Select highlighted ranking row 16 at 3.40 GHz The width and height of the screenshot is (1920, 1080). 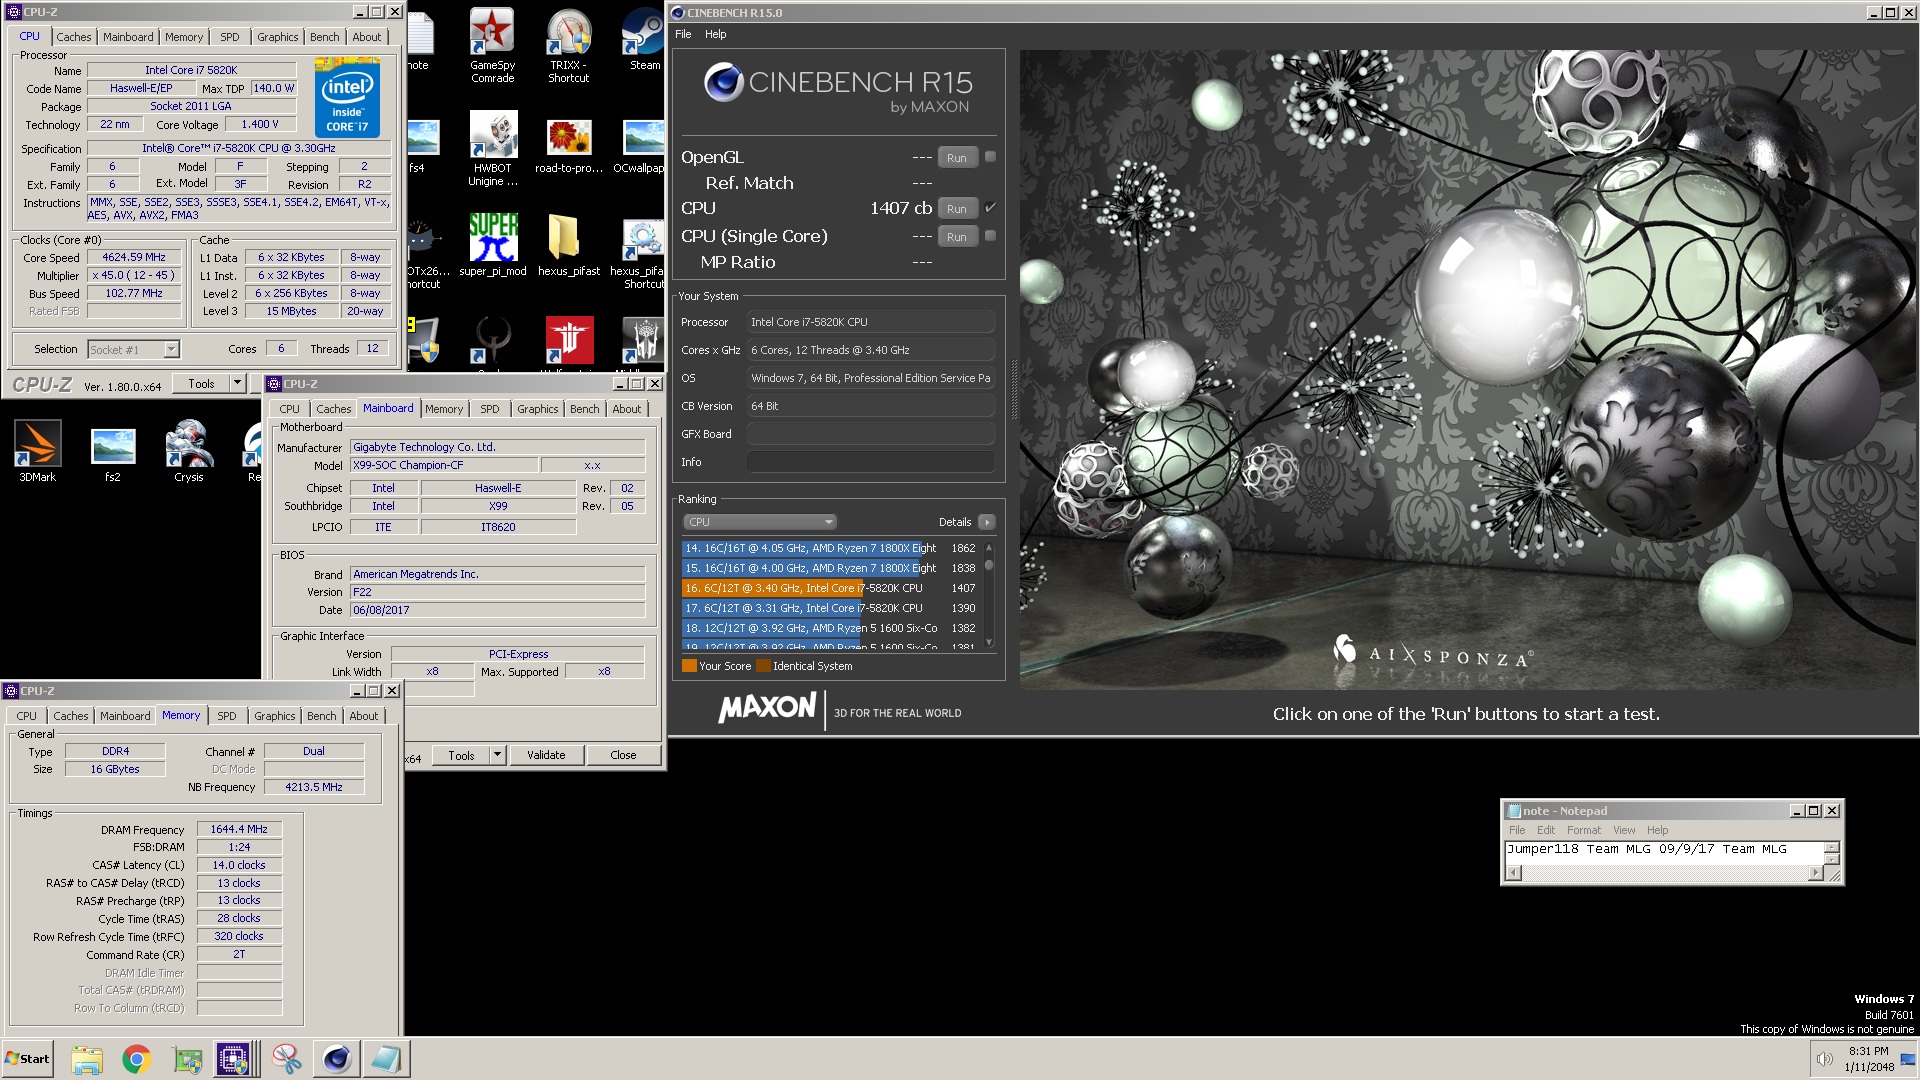click(830, 588)
